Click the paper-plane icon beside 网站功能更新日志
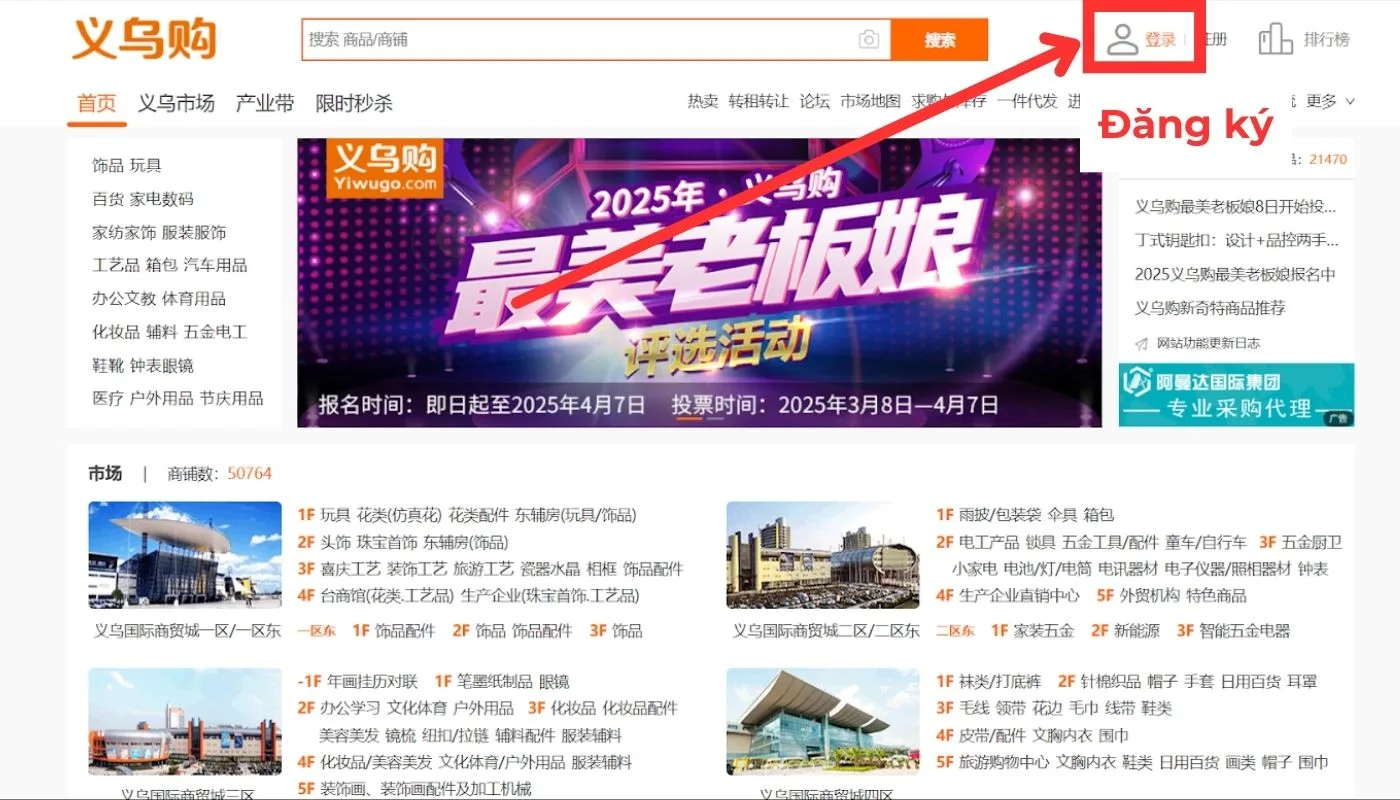Image resolution: width=1400 pixels, height=800 pixels. (1141, 343)
